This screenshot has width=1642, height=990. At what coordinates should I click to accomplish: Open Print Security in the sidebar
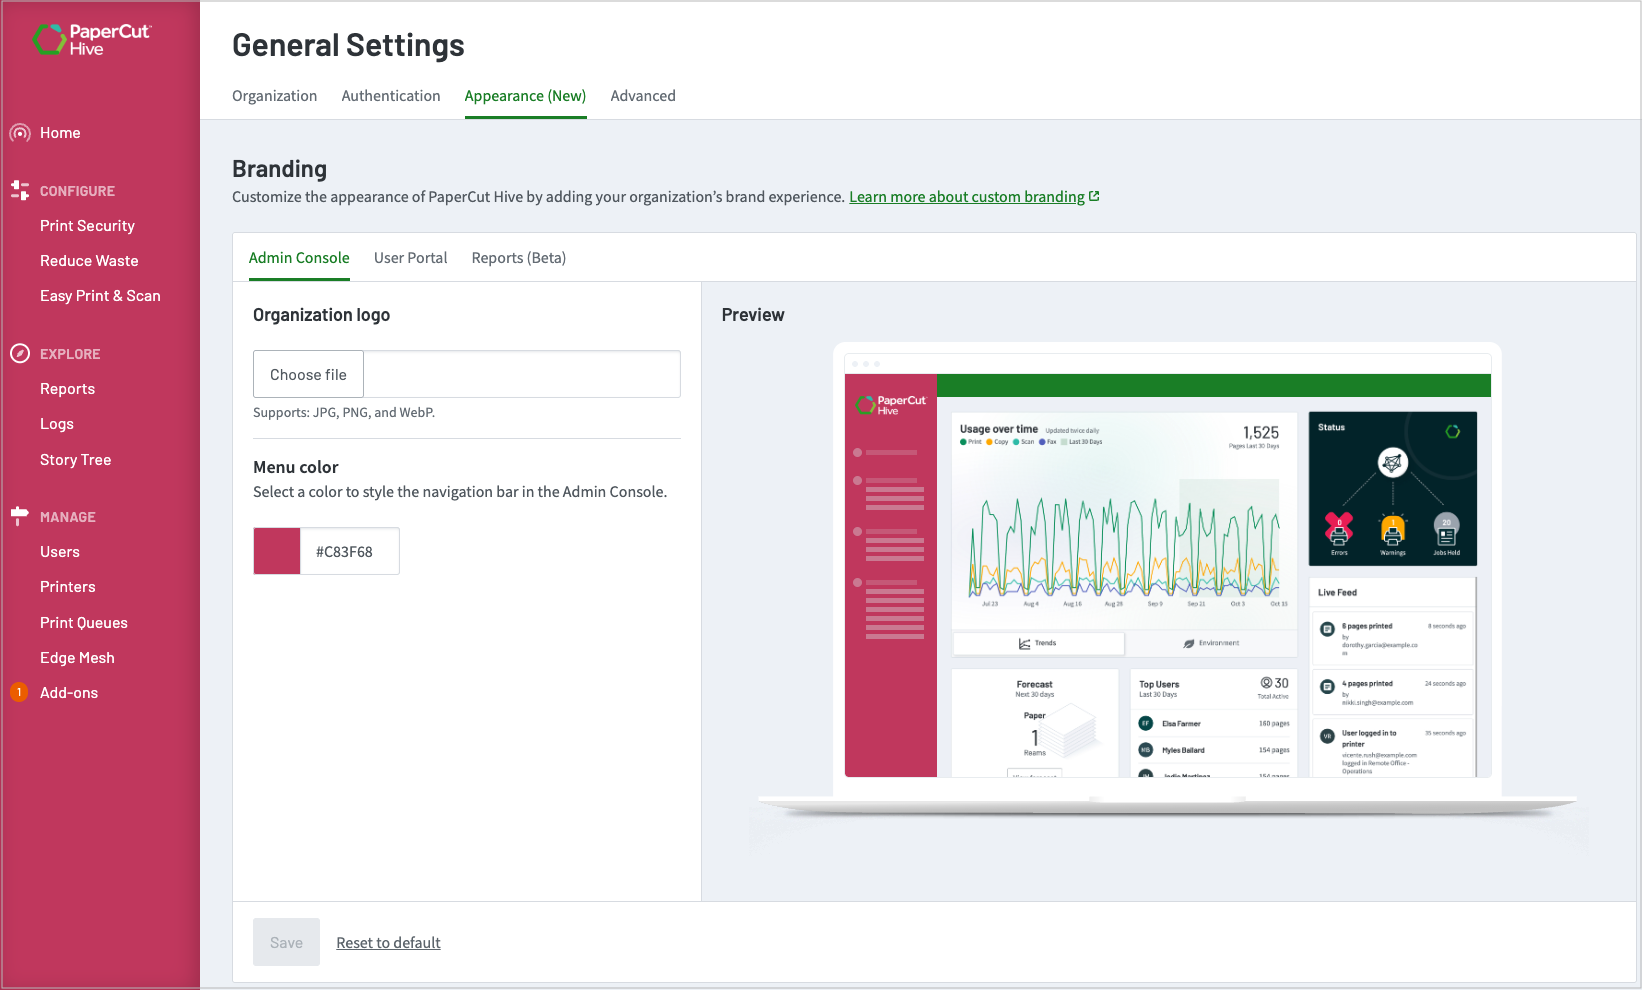[87, 226]
